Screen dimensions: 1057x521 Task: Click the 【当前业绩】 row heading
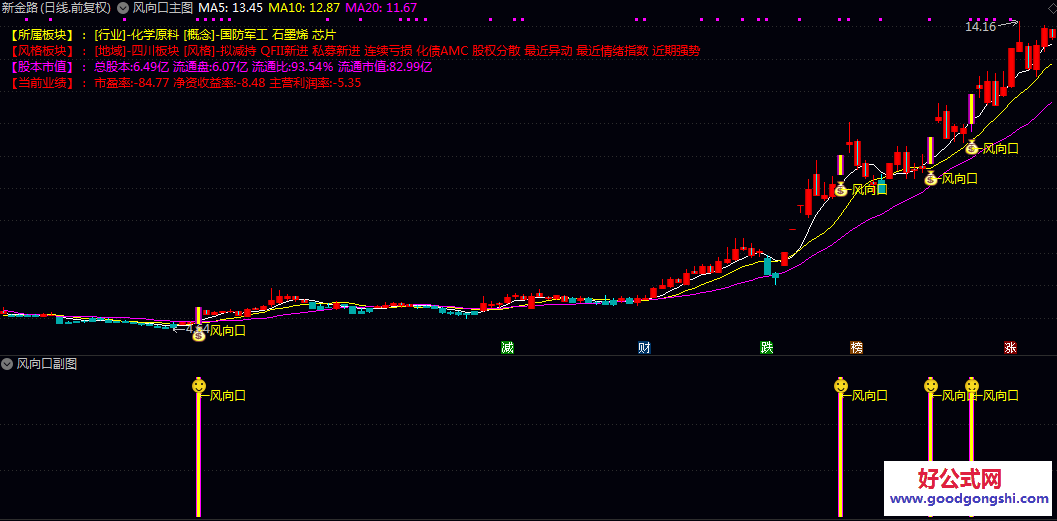42,83
